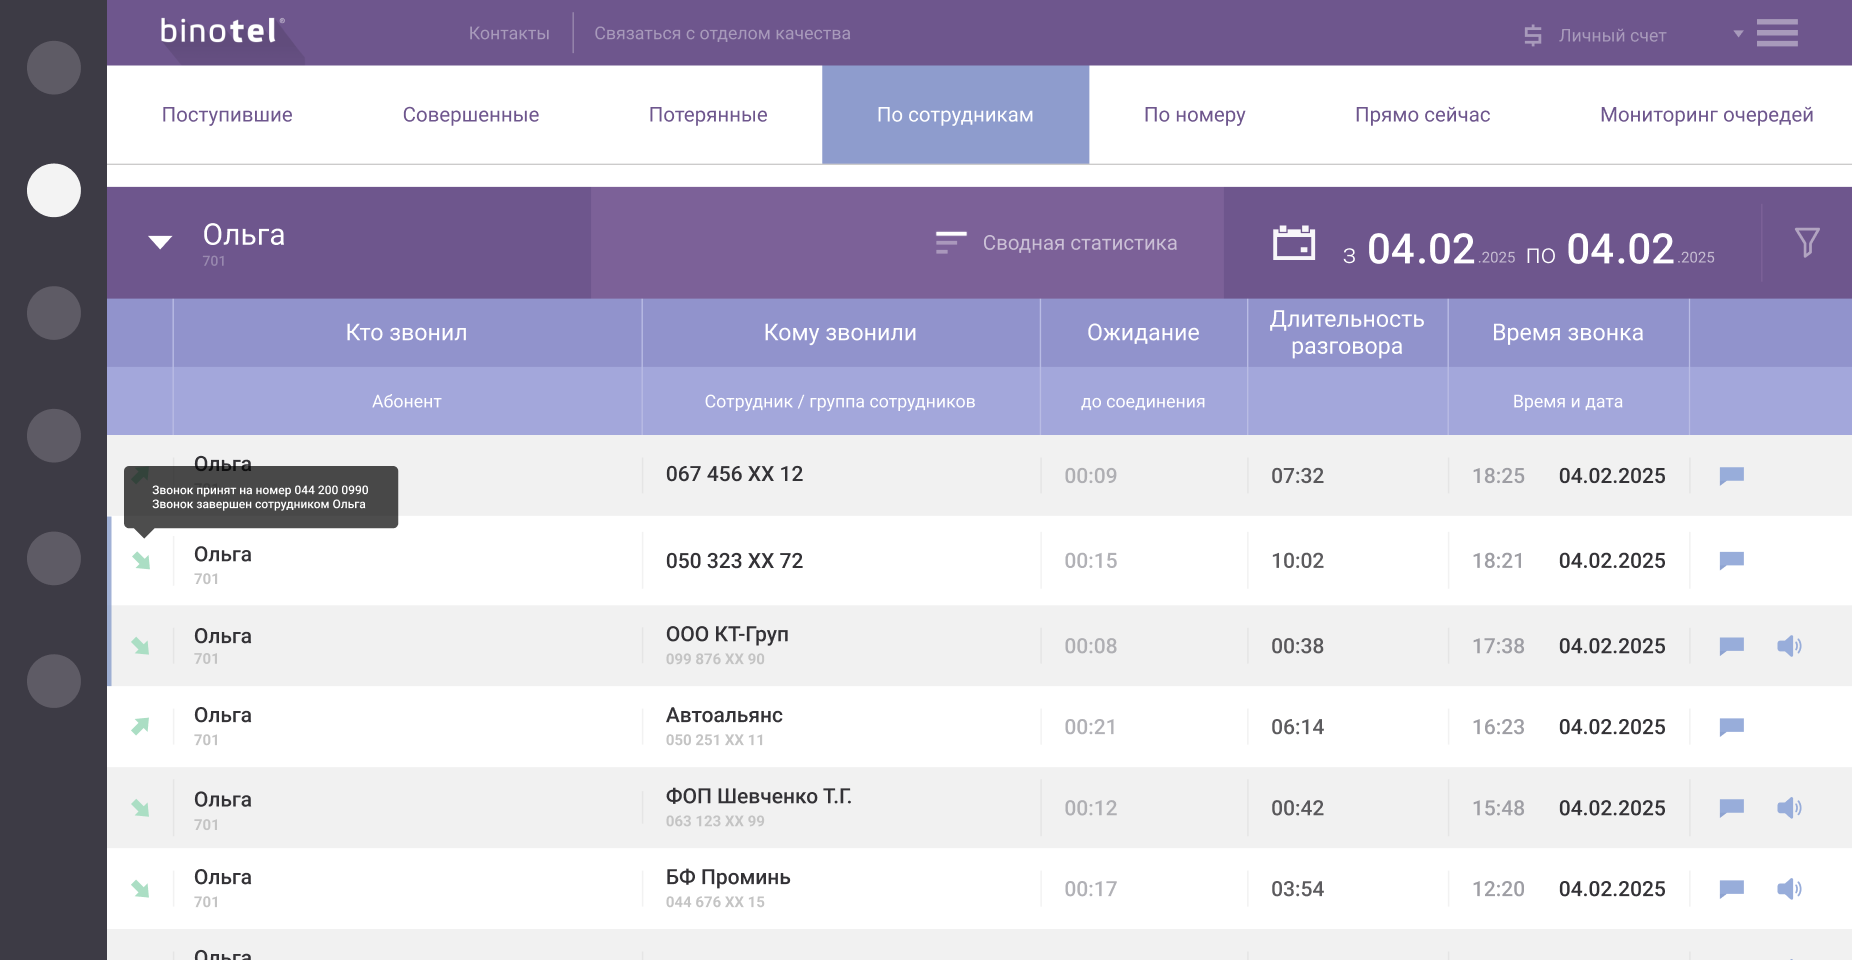Click the currency icon beside Личный счет
1852x960 pixels.
tap(1533, 35)
